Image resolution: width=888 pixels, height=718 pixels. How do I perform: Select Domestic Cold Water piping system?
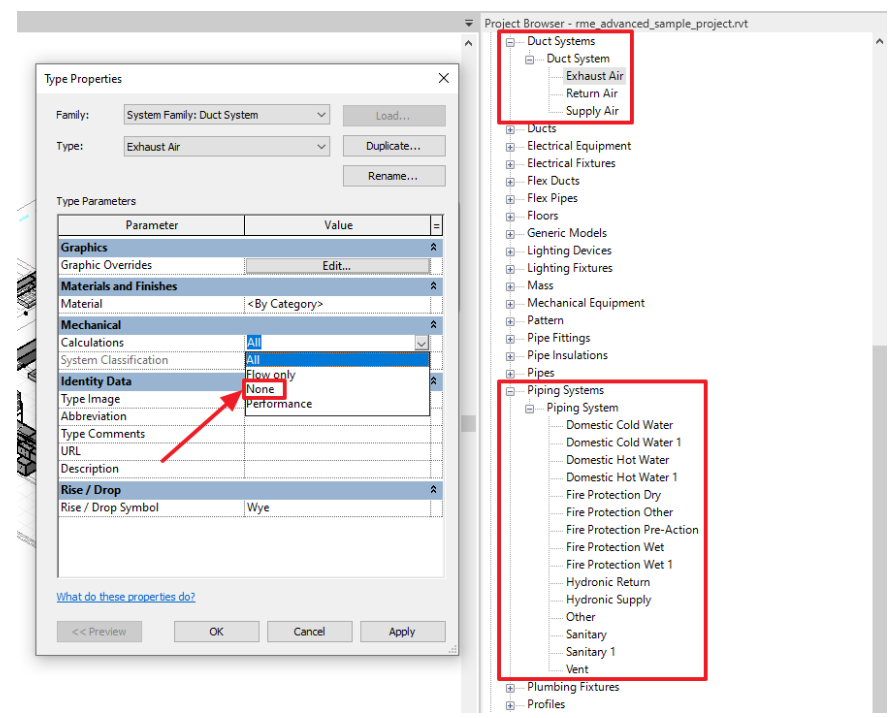[x=620, y=425]
